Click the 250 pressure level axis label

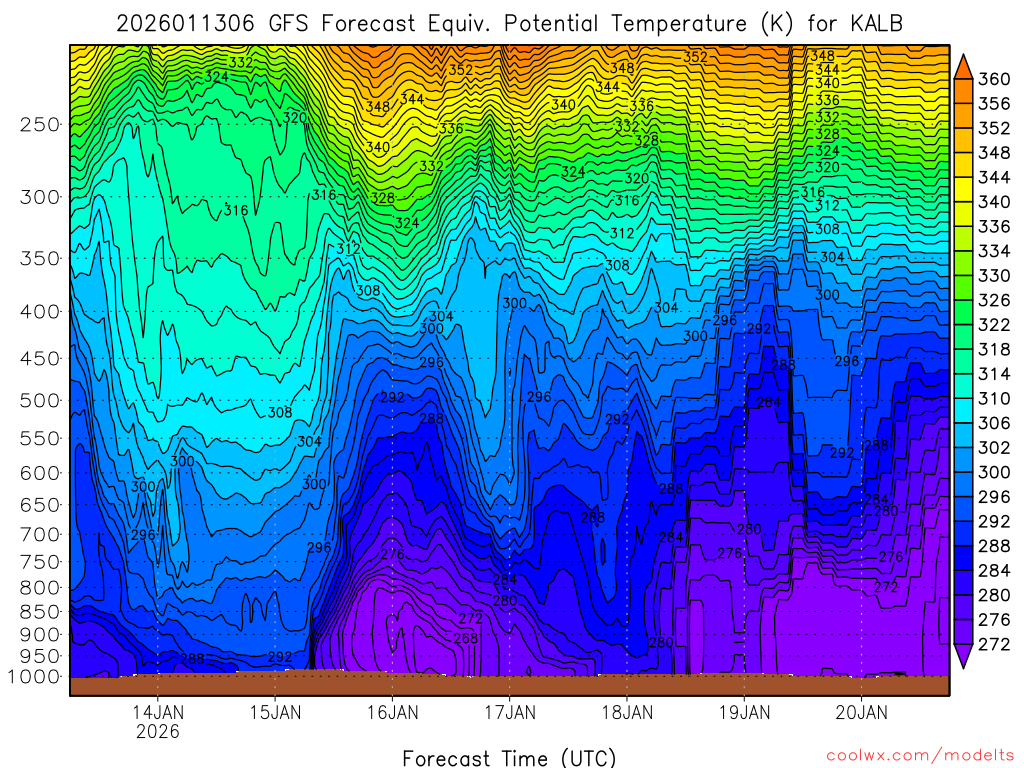[x=40, y=124]
